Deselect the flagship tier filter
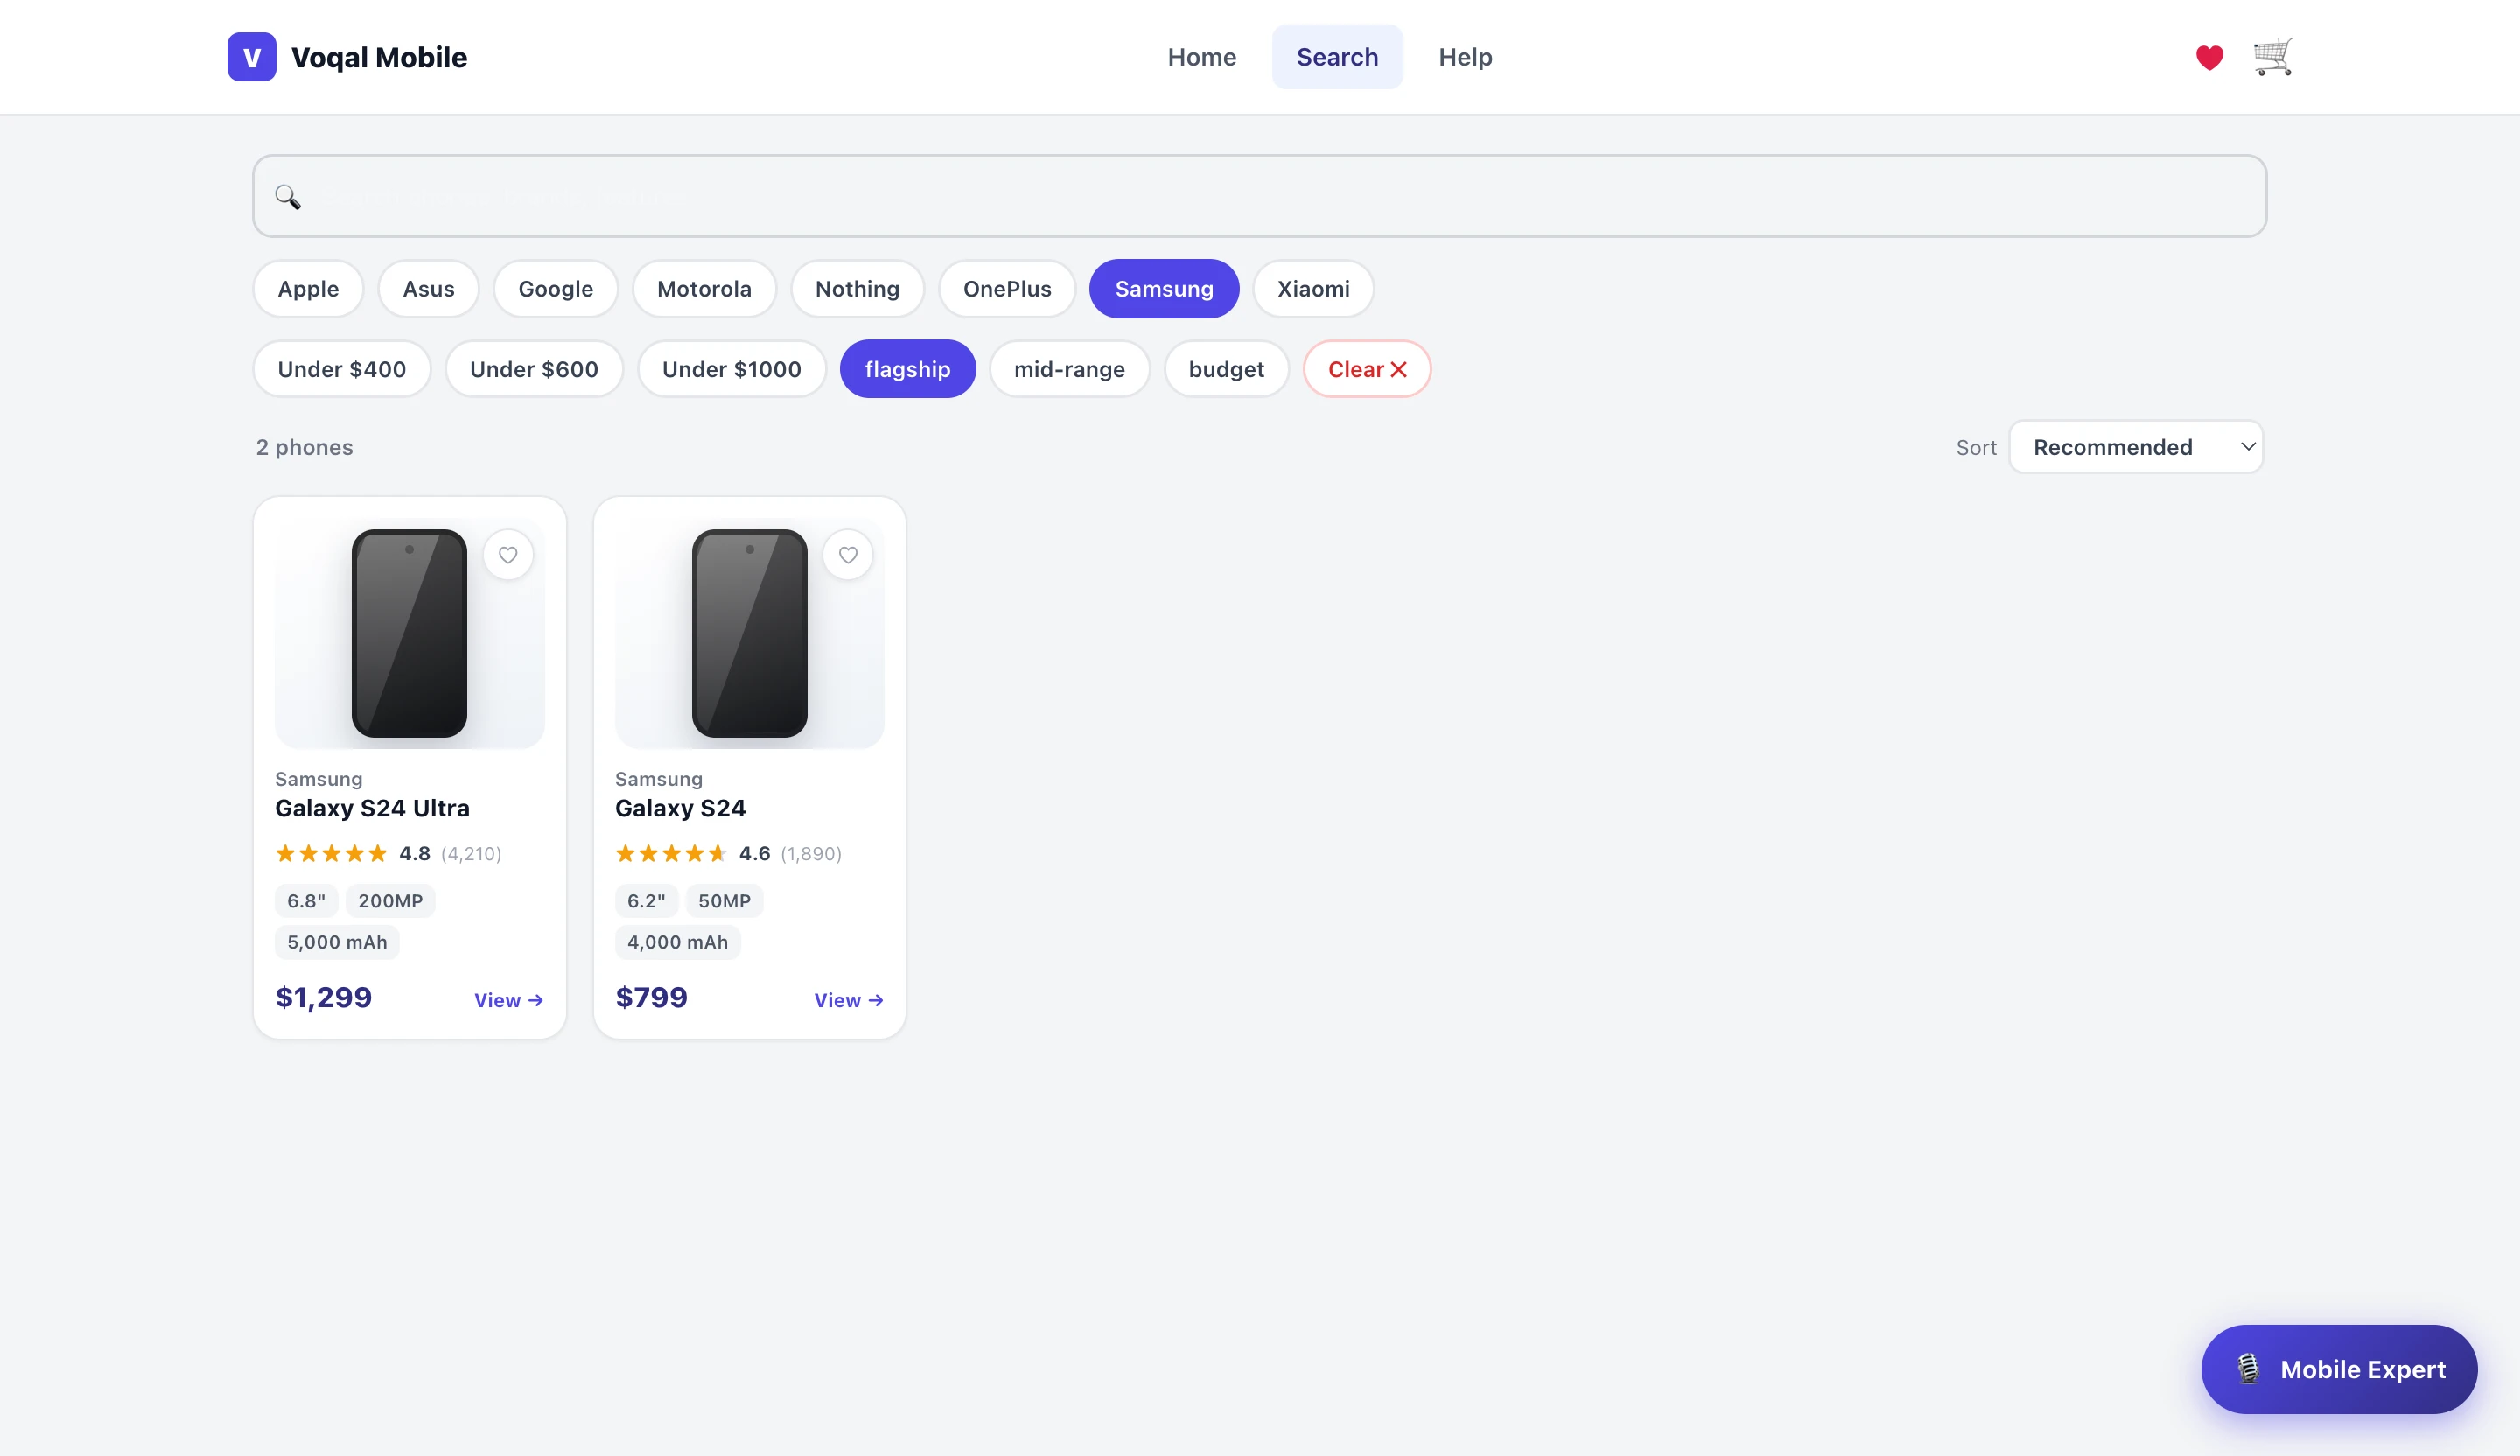2520x1456 pixels. pos(908,369)
